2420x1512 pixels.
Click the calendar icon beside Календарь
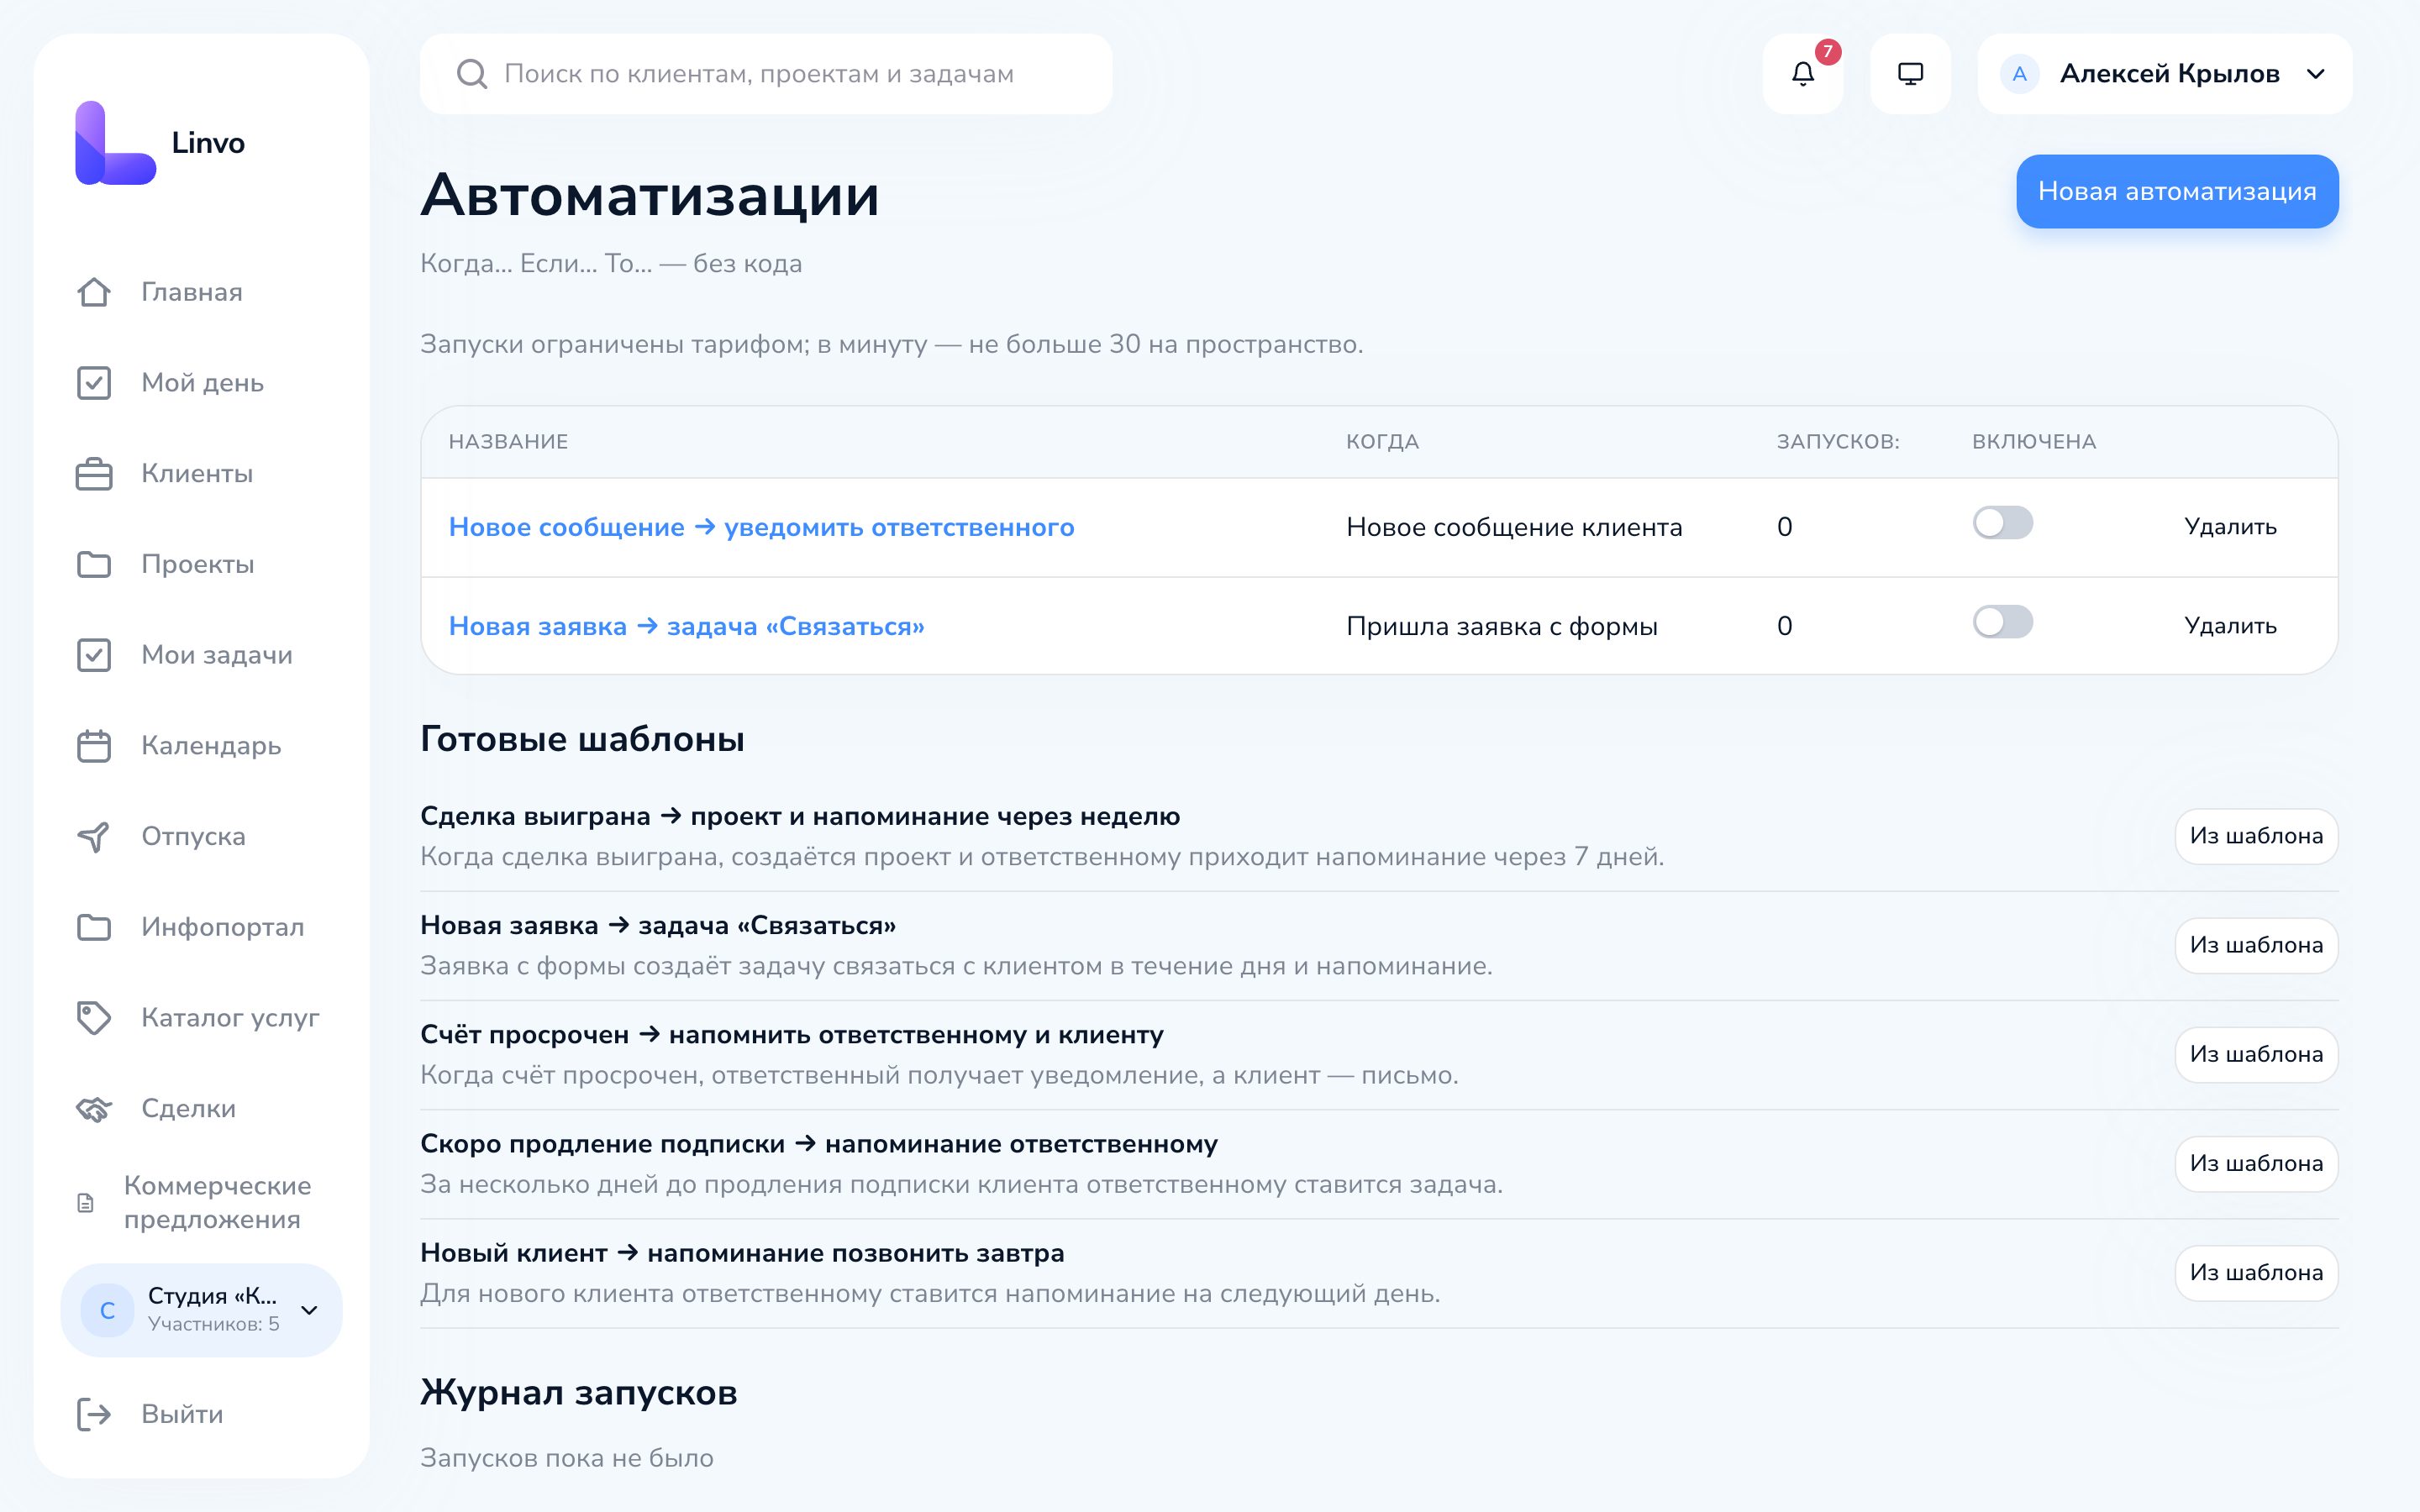click(x=94, y=746)
